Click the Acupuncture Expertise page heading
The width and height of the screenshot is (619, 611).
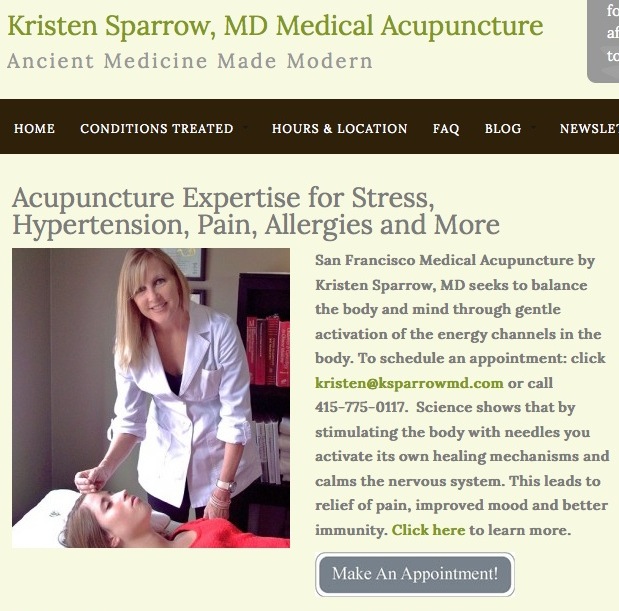pyautogui.click(x=256, y=211)
